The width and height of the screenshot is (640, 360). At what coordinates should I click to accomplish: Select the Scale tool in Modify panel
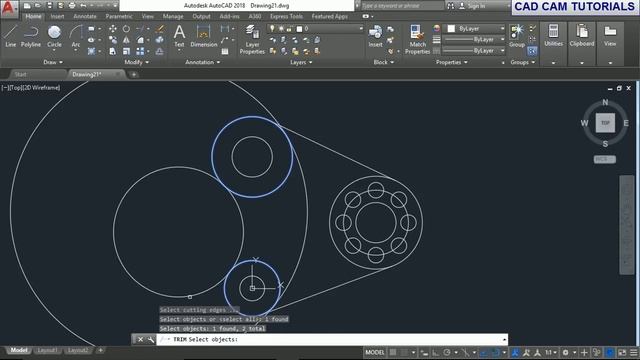pos(127,51)
